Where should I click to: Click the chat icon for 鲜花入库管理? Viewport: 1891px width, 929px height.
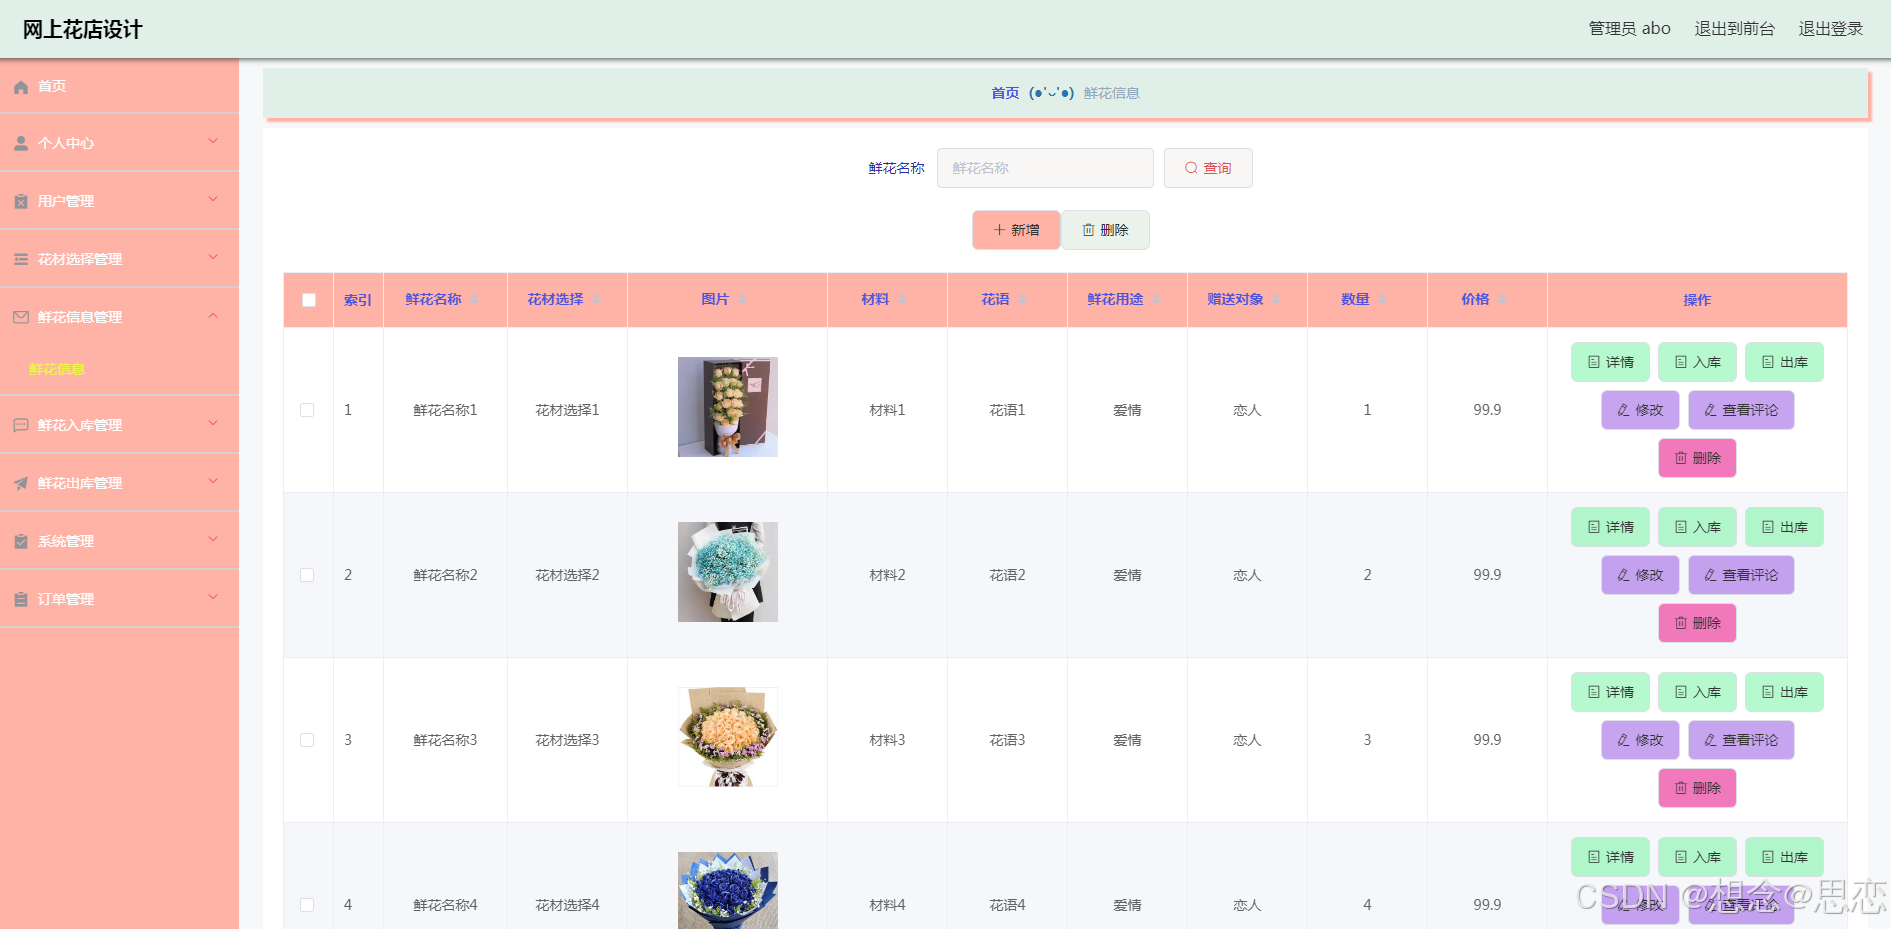pyautogui.click(x=21, y=426)
